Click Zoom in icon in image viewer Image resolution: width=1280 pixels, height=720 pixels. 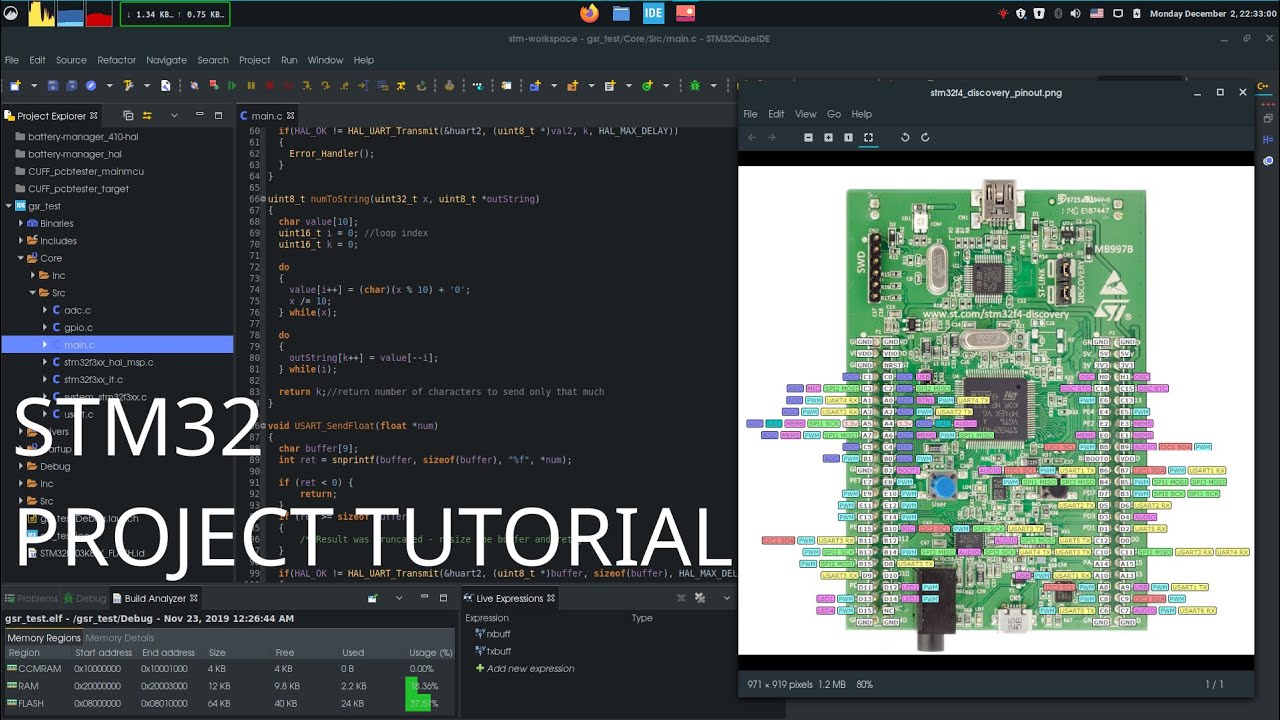(x=828, y=137)
